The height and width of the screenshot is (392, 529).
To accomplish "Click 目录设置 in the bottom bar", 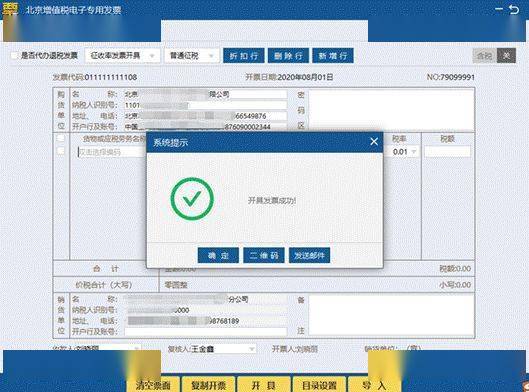I will [x=319, y=385].
